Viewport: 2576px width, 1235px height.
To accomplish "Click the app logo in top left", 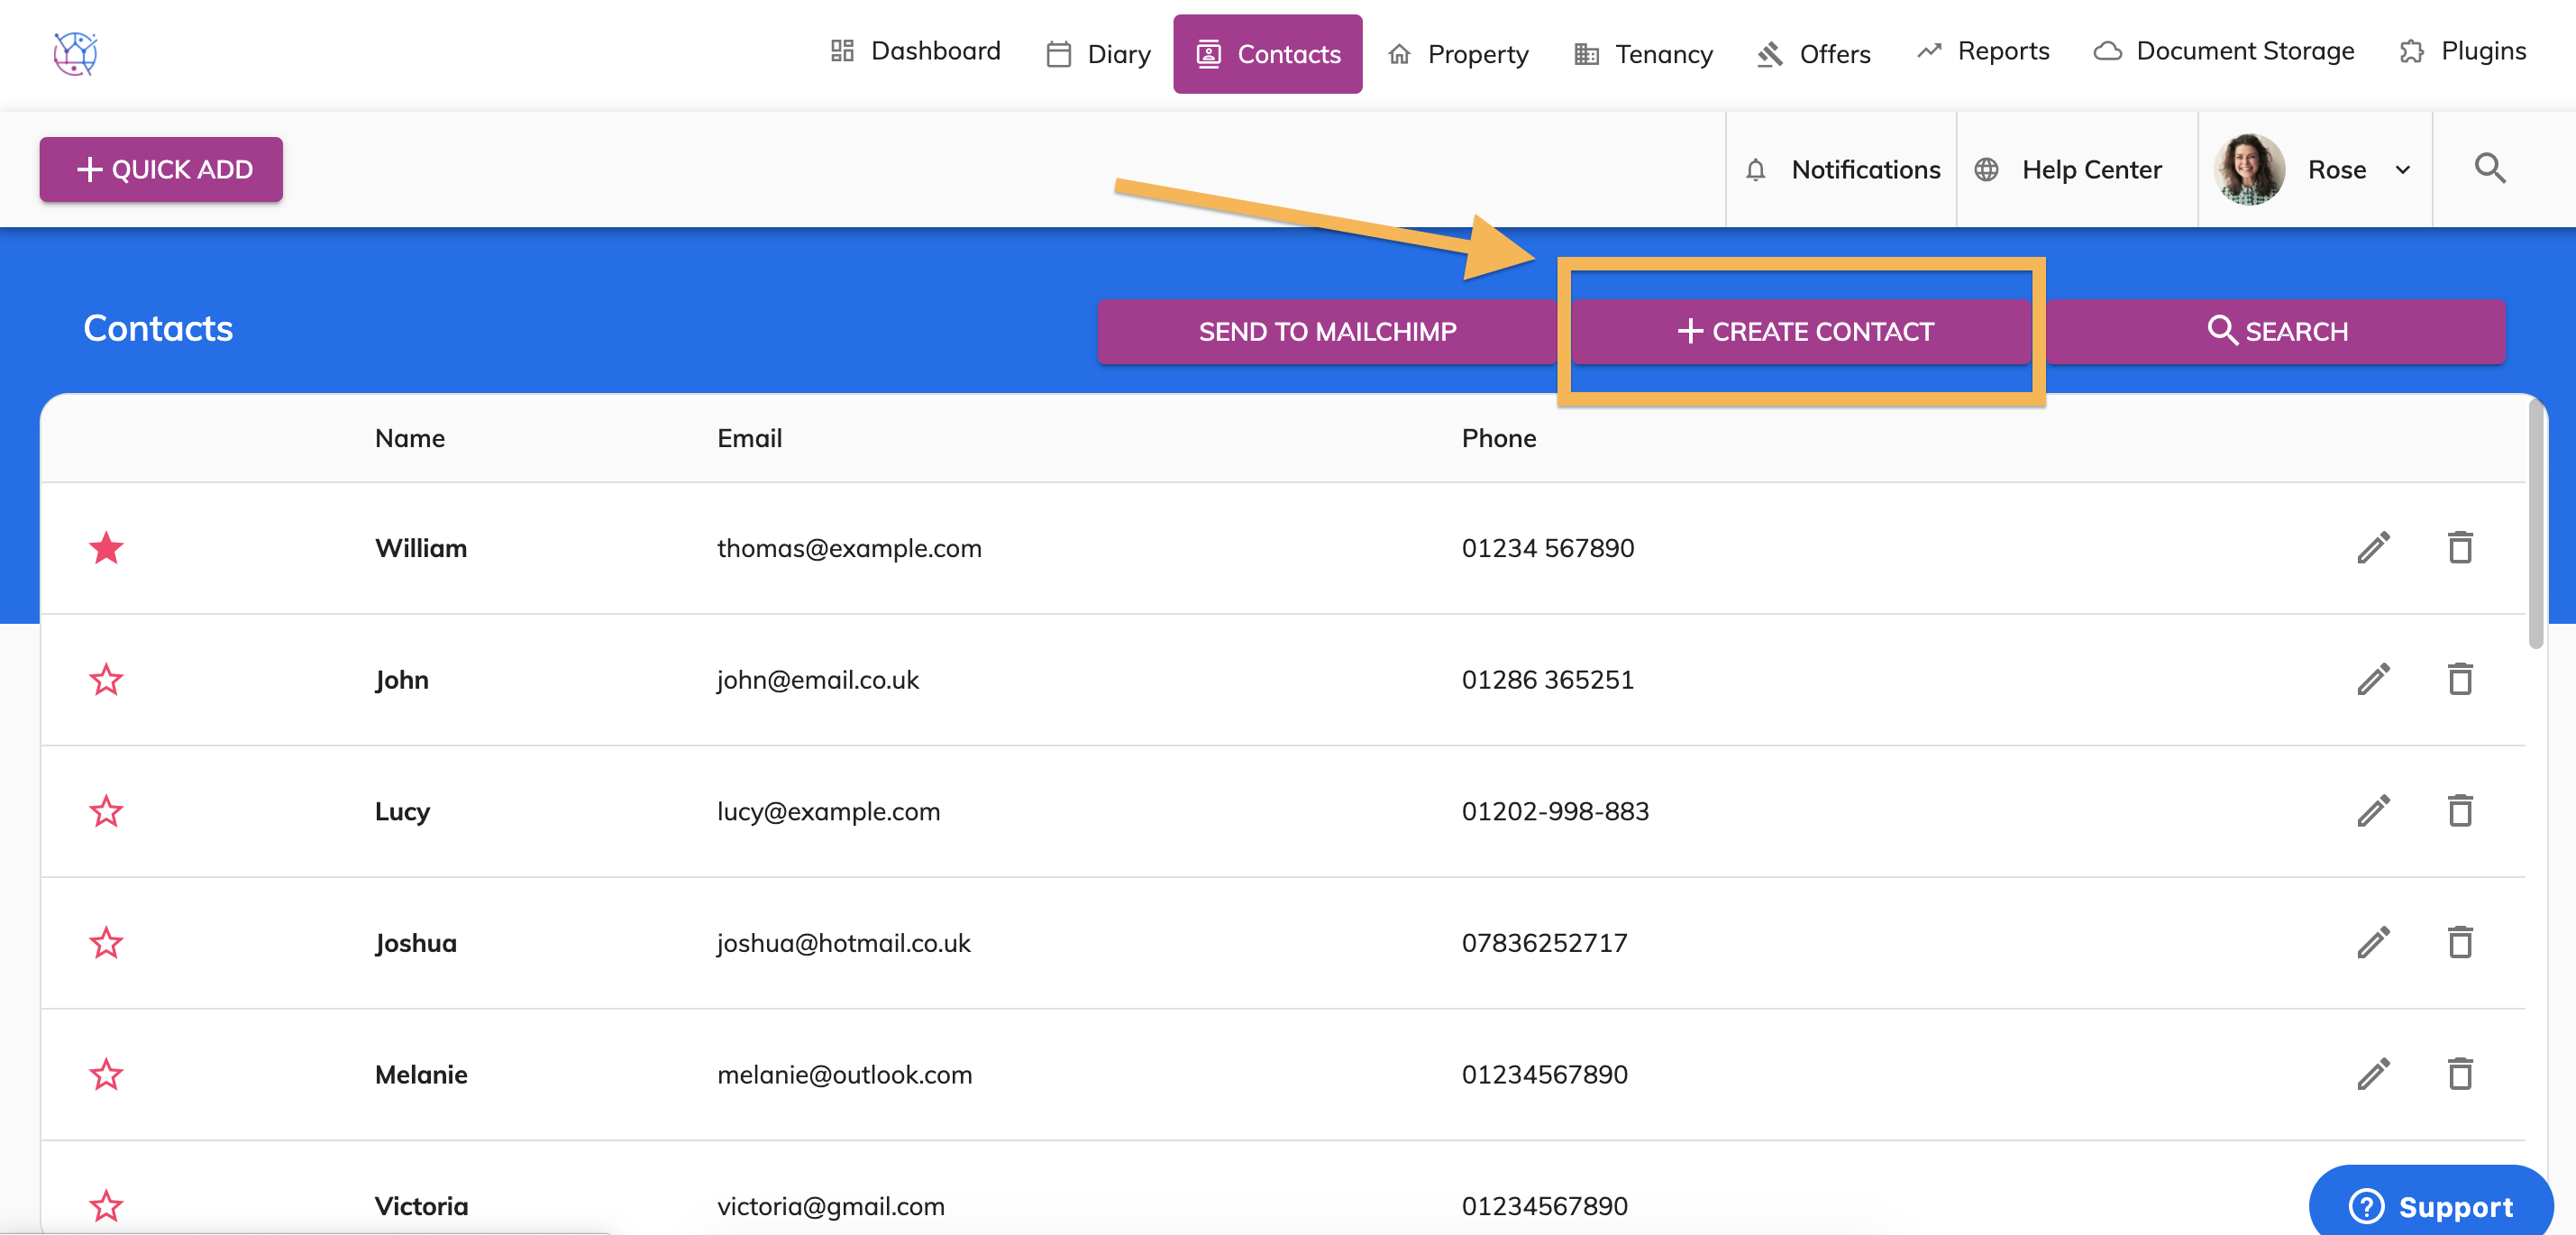I will 75,53.
